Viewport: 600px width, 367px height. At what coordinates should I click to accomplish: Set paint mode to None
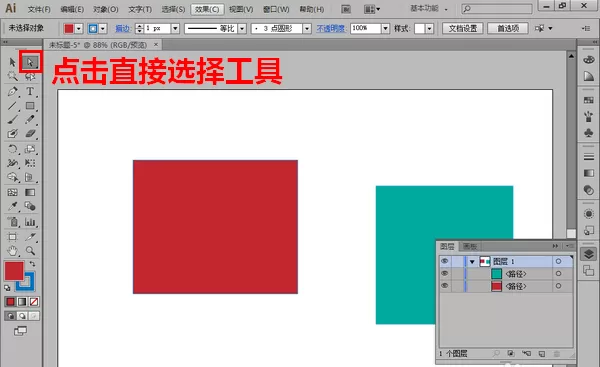34,302
